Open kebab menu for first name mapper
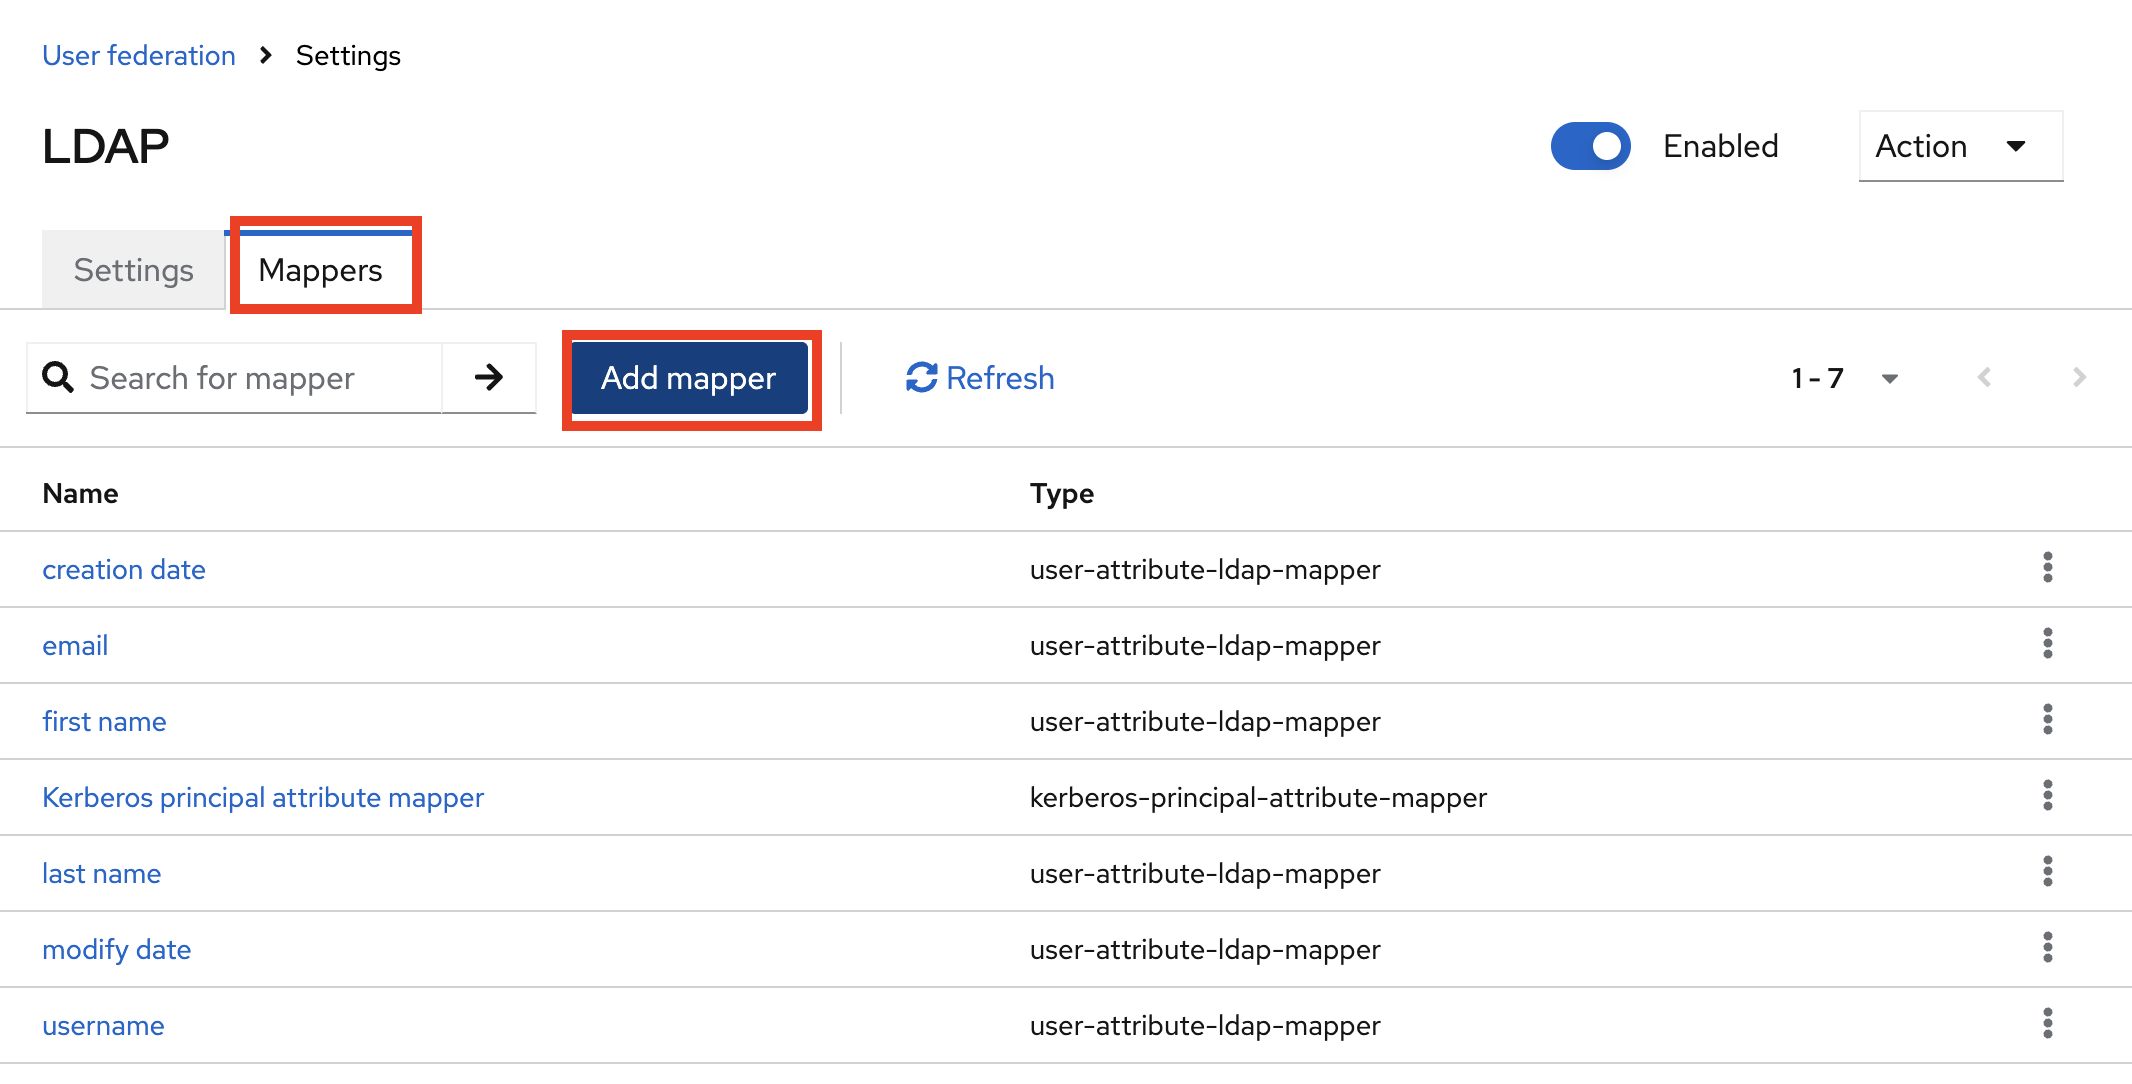Screen dimensions: 2132x1084 2047,720
